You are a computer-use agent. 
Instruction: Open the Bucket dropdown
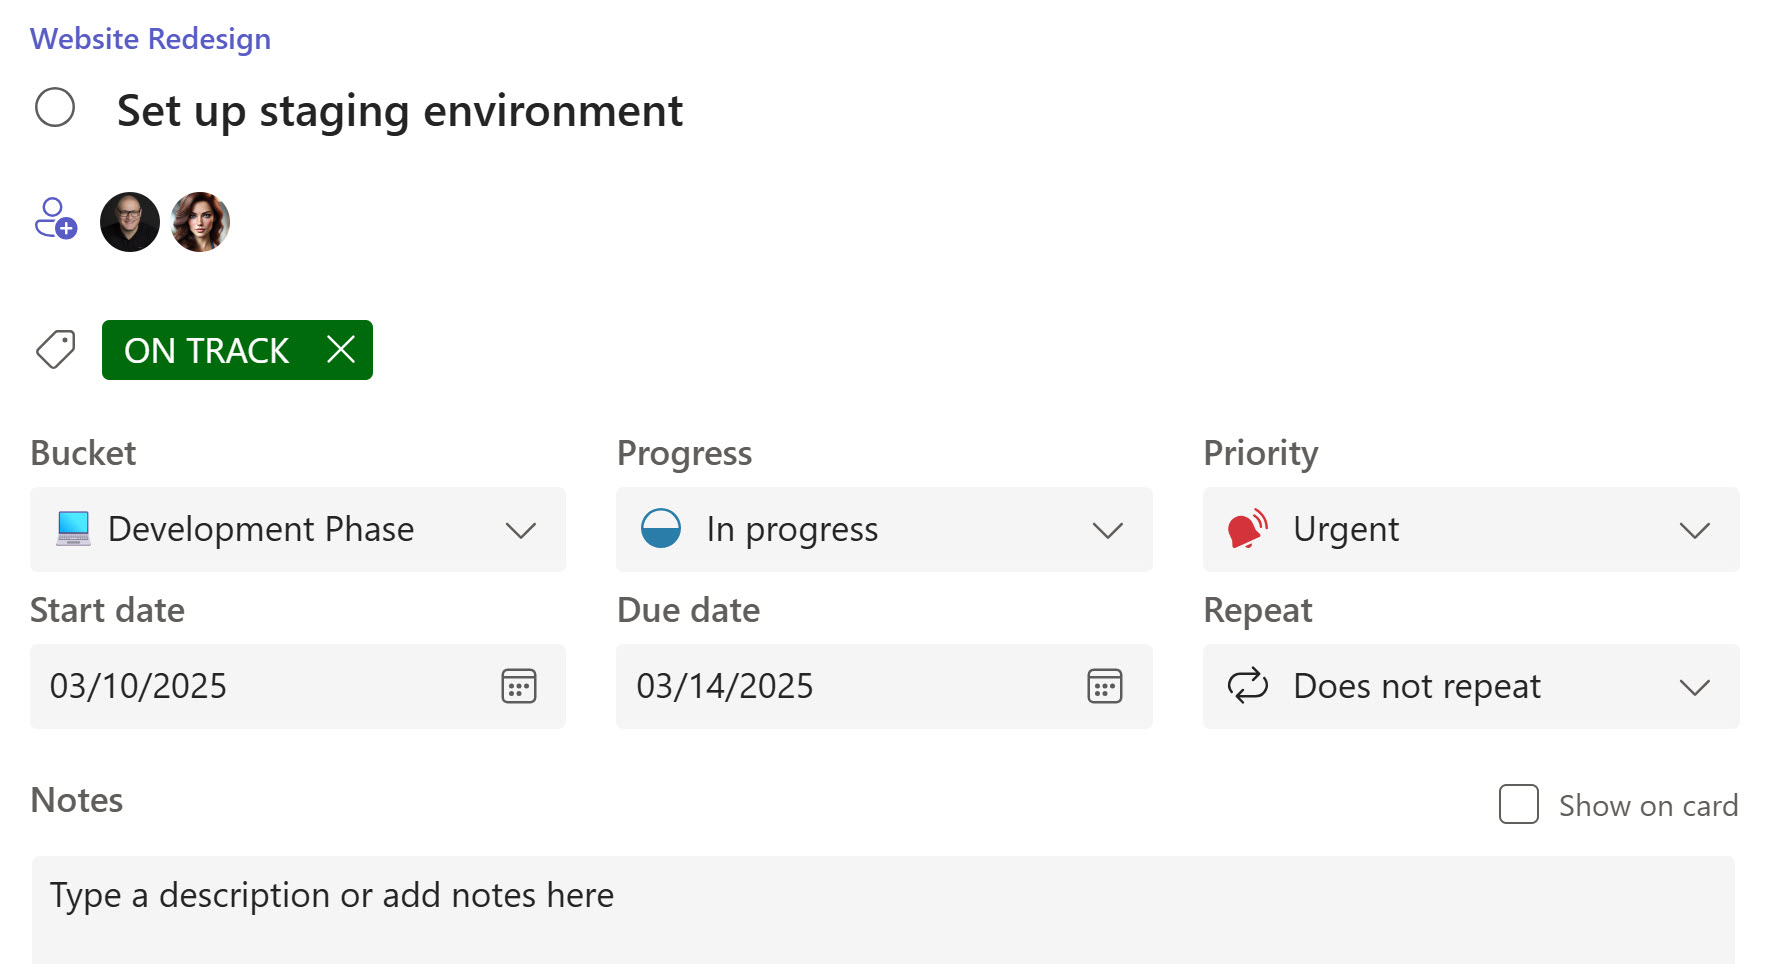521,530
